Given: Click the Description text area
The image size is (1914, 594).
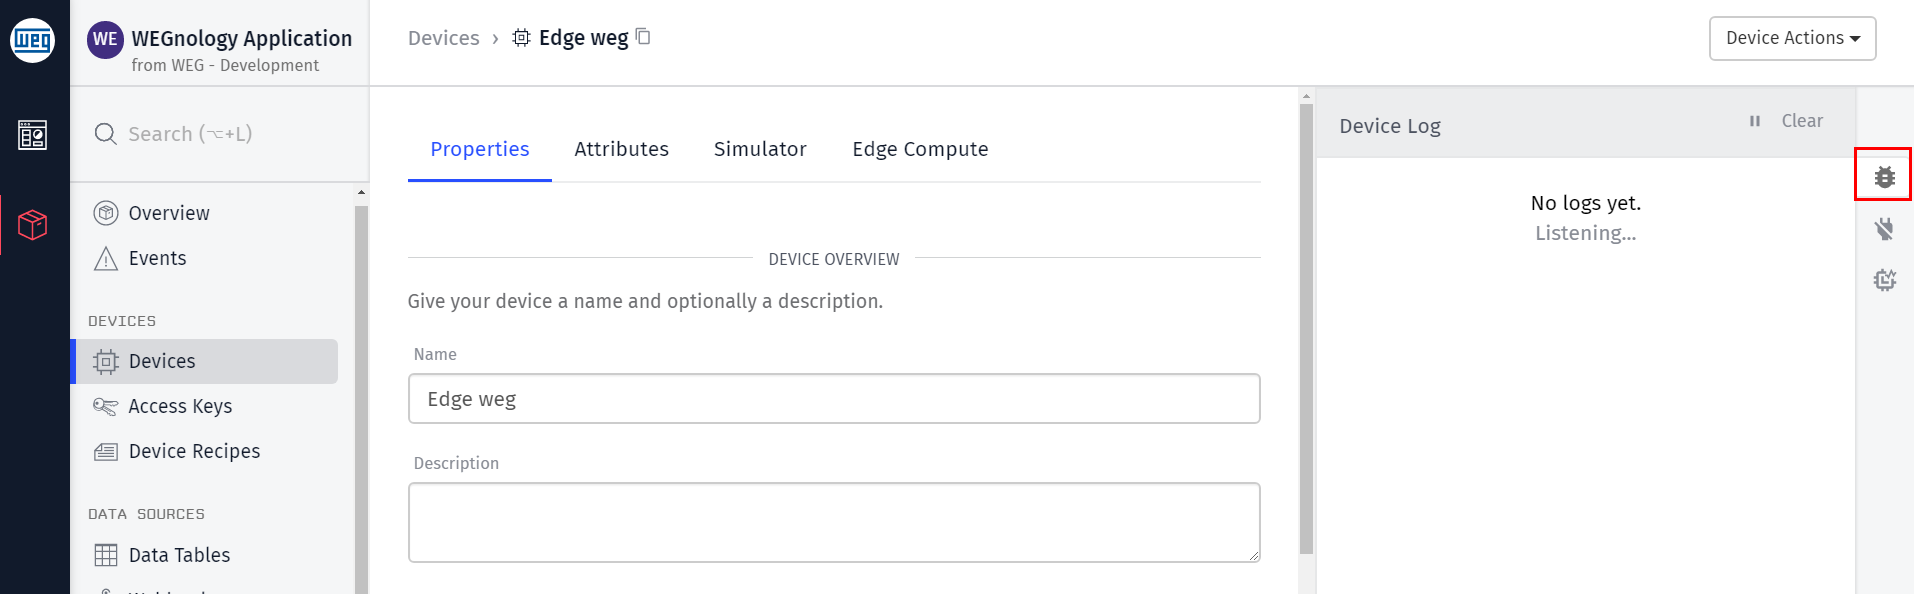Looking at the screenshot, I should tap(834, 522).
